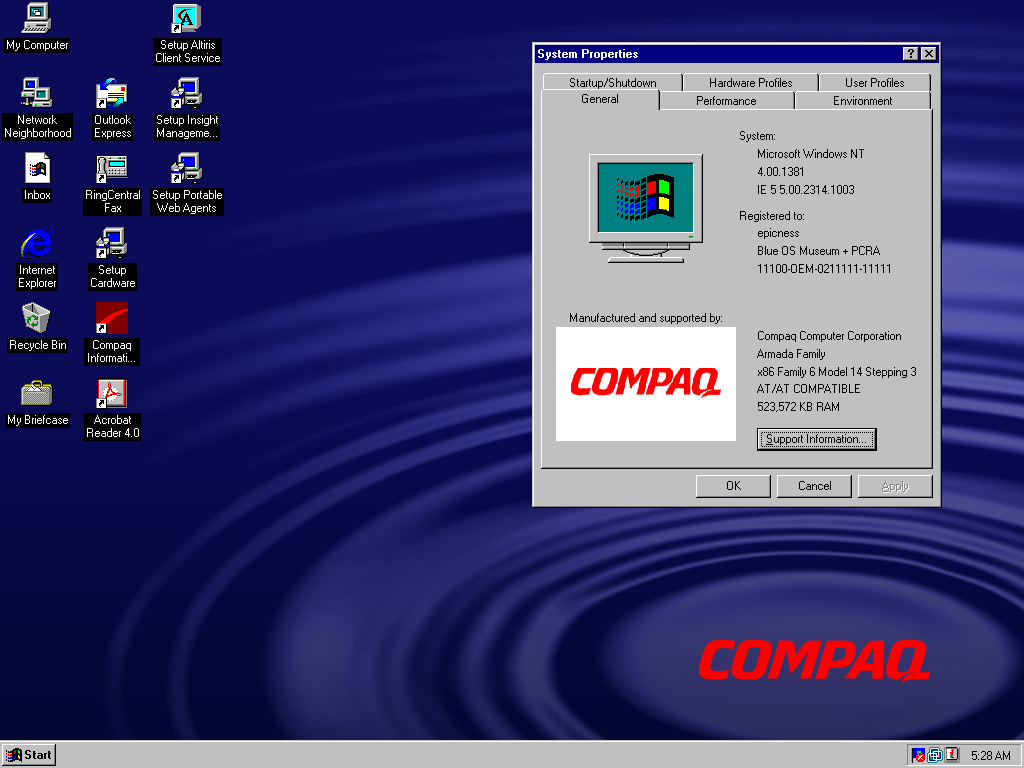Screen dimensions: 1024x768
Task: Open the Start menu
Action: pos(28,754)
